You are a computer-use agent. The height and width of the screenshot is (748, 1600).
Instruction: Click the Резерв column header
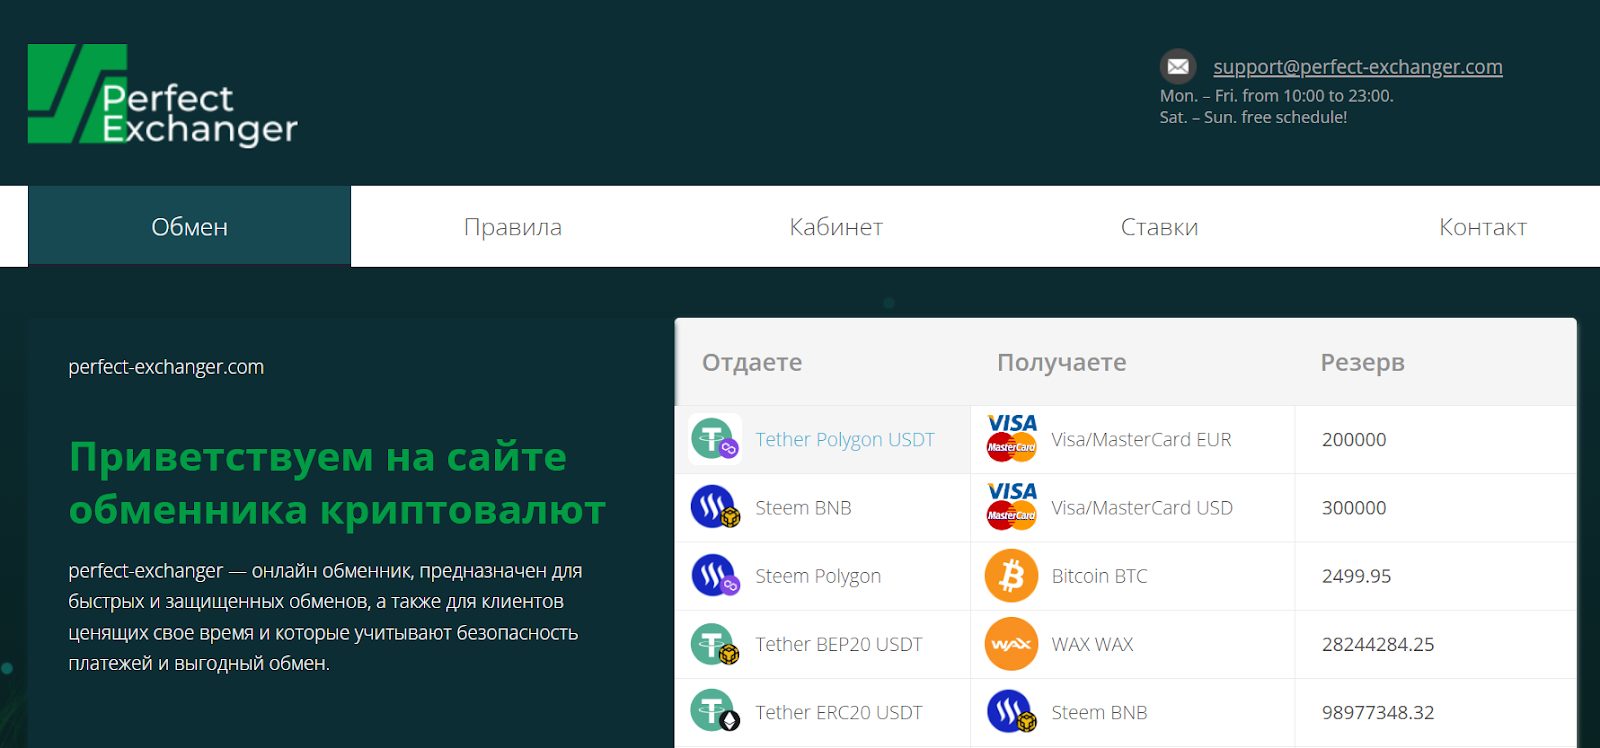(x=1362, y=362)
